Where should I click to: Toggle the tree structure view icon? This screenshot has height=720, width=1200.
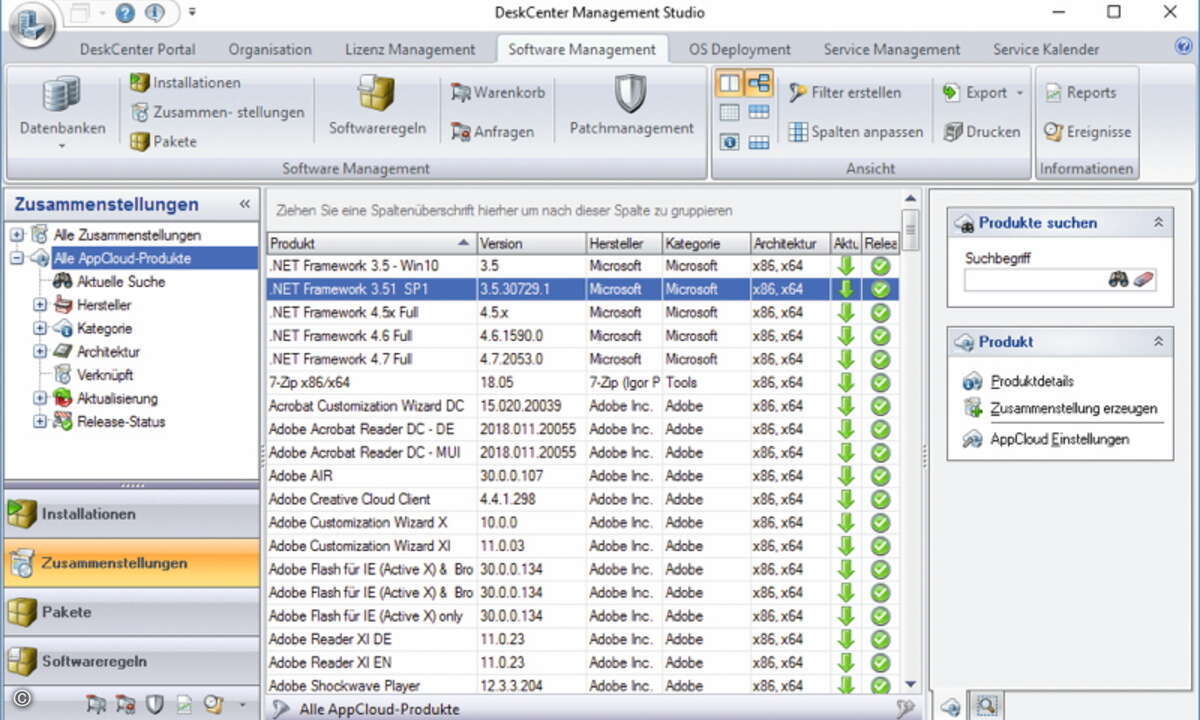759,83
